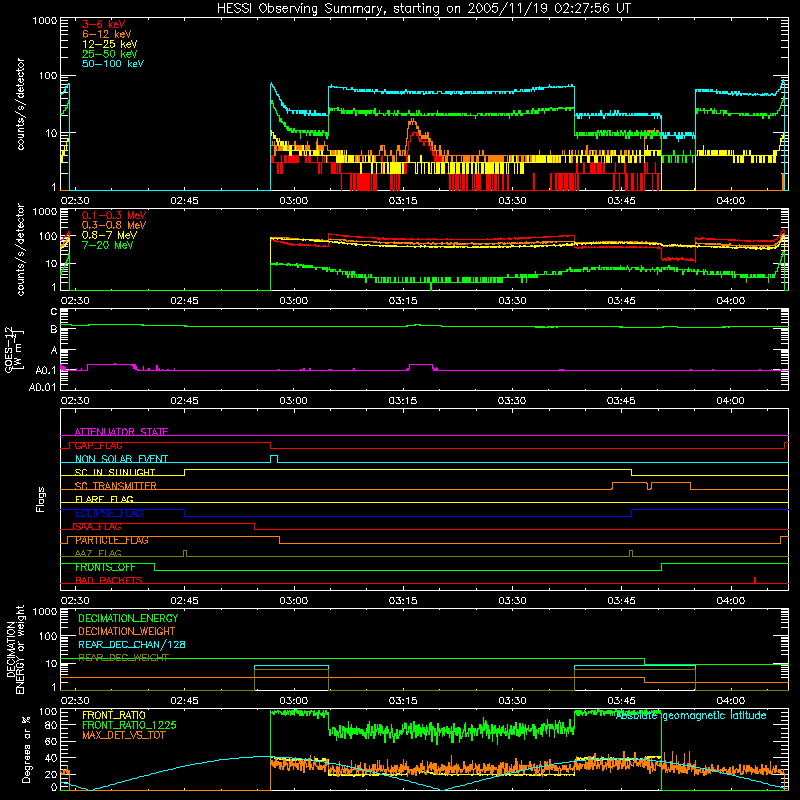This screenshot has height=800, width=800.
Task: Click the BAD_PACKETS red spike marker
Action: (x=755, y=580)
